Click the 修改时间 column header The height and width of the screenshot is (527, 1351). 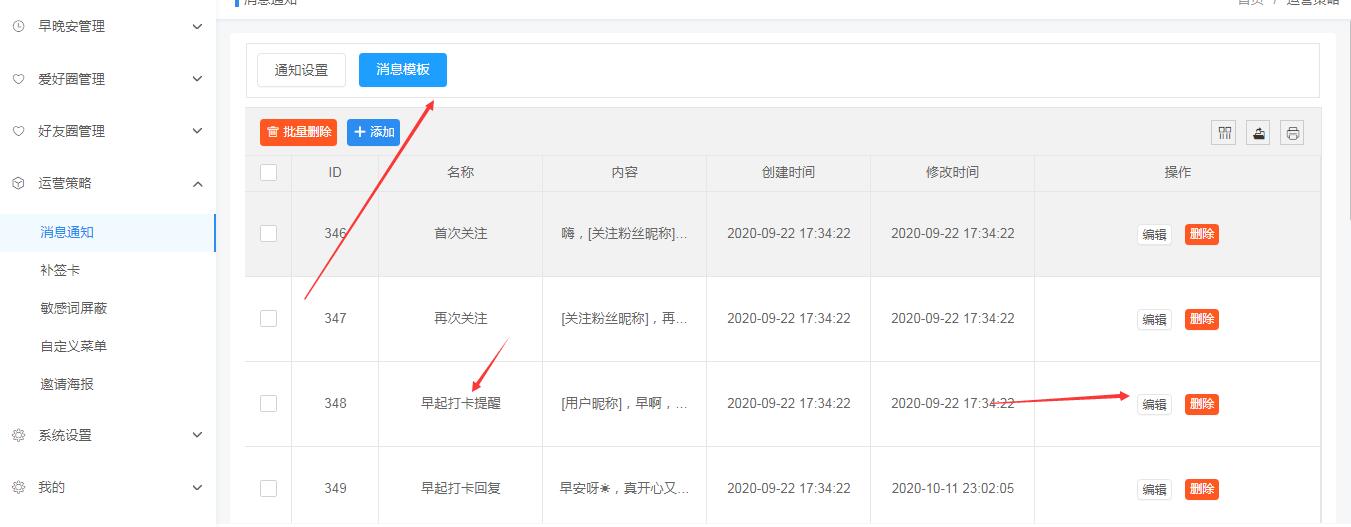(x=952, y=172)
